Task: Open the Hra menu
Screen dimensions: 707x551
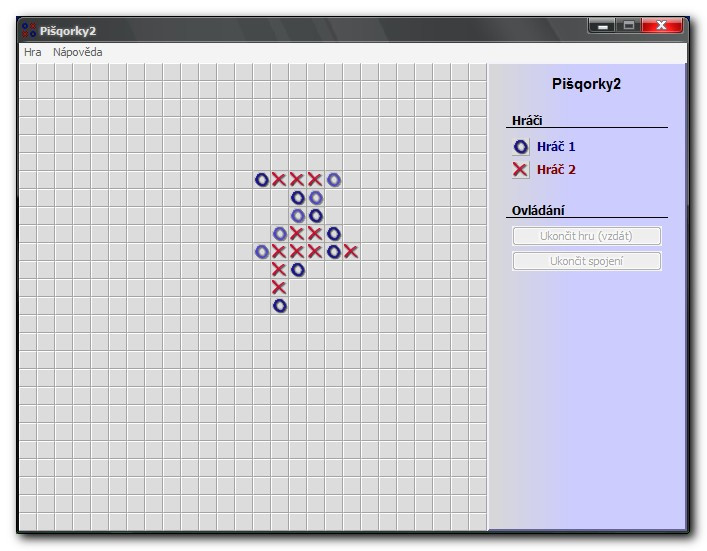Action: click(x=32, y=52)
